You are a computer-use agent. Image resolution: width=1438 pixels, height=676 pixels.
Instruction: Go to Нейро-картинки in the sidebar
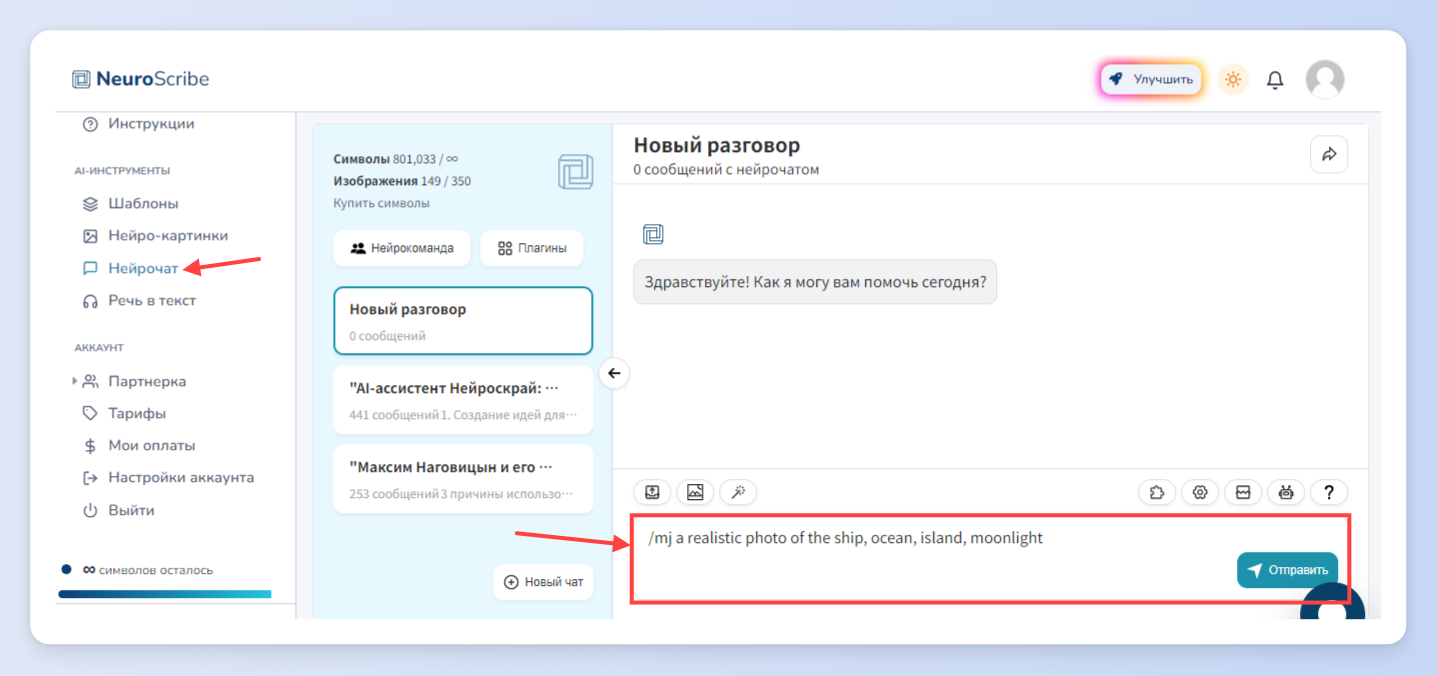click(x=155, y=236)
